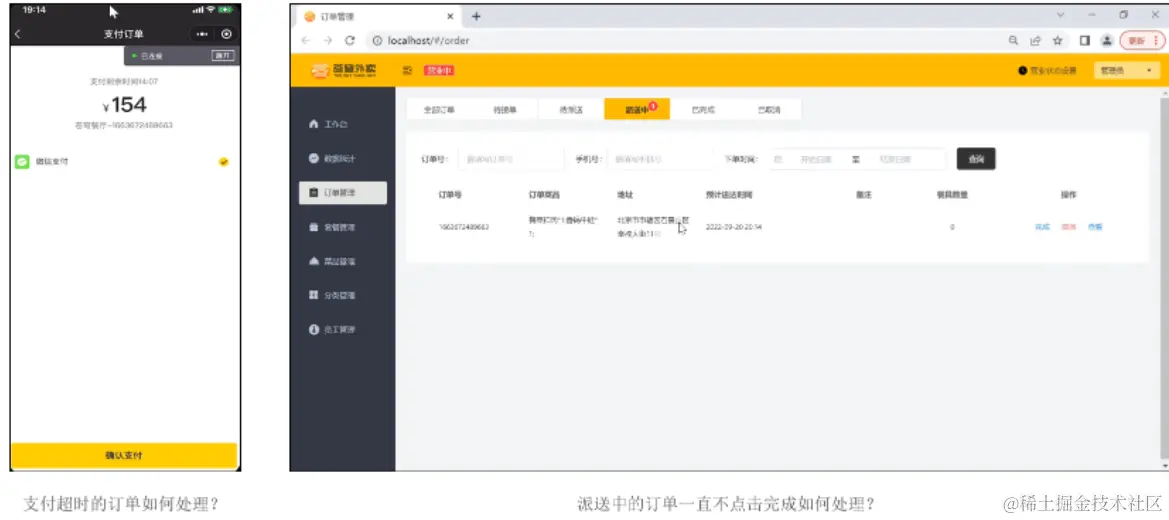
Task: Bookmark this page with the star icon
Action: (x=1056, y=41)
